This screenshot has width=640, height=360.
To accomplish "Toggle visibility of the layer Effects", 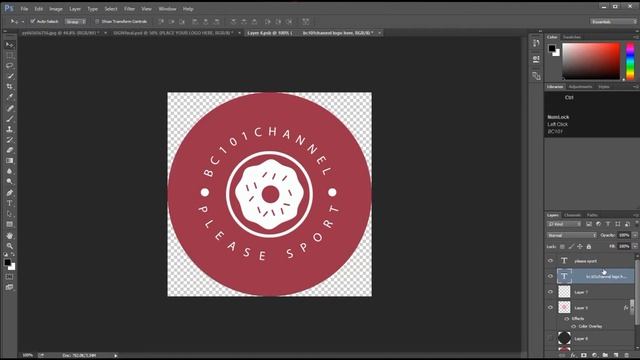I will 567,319.
